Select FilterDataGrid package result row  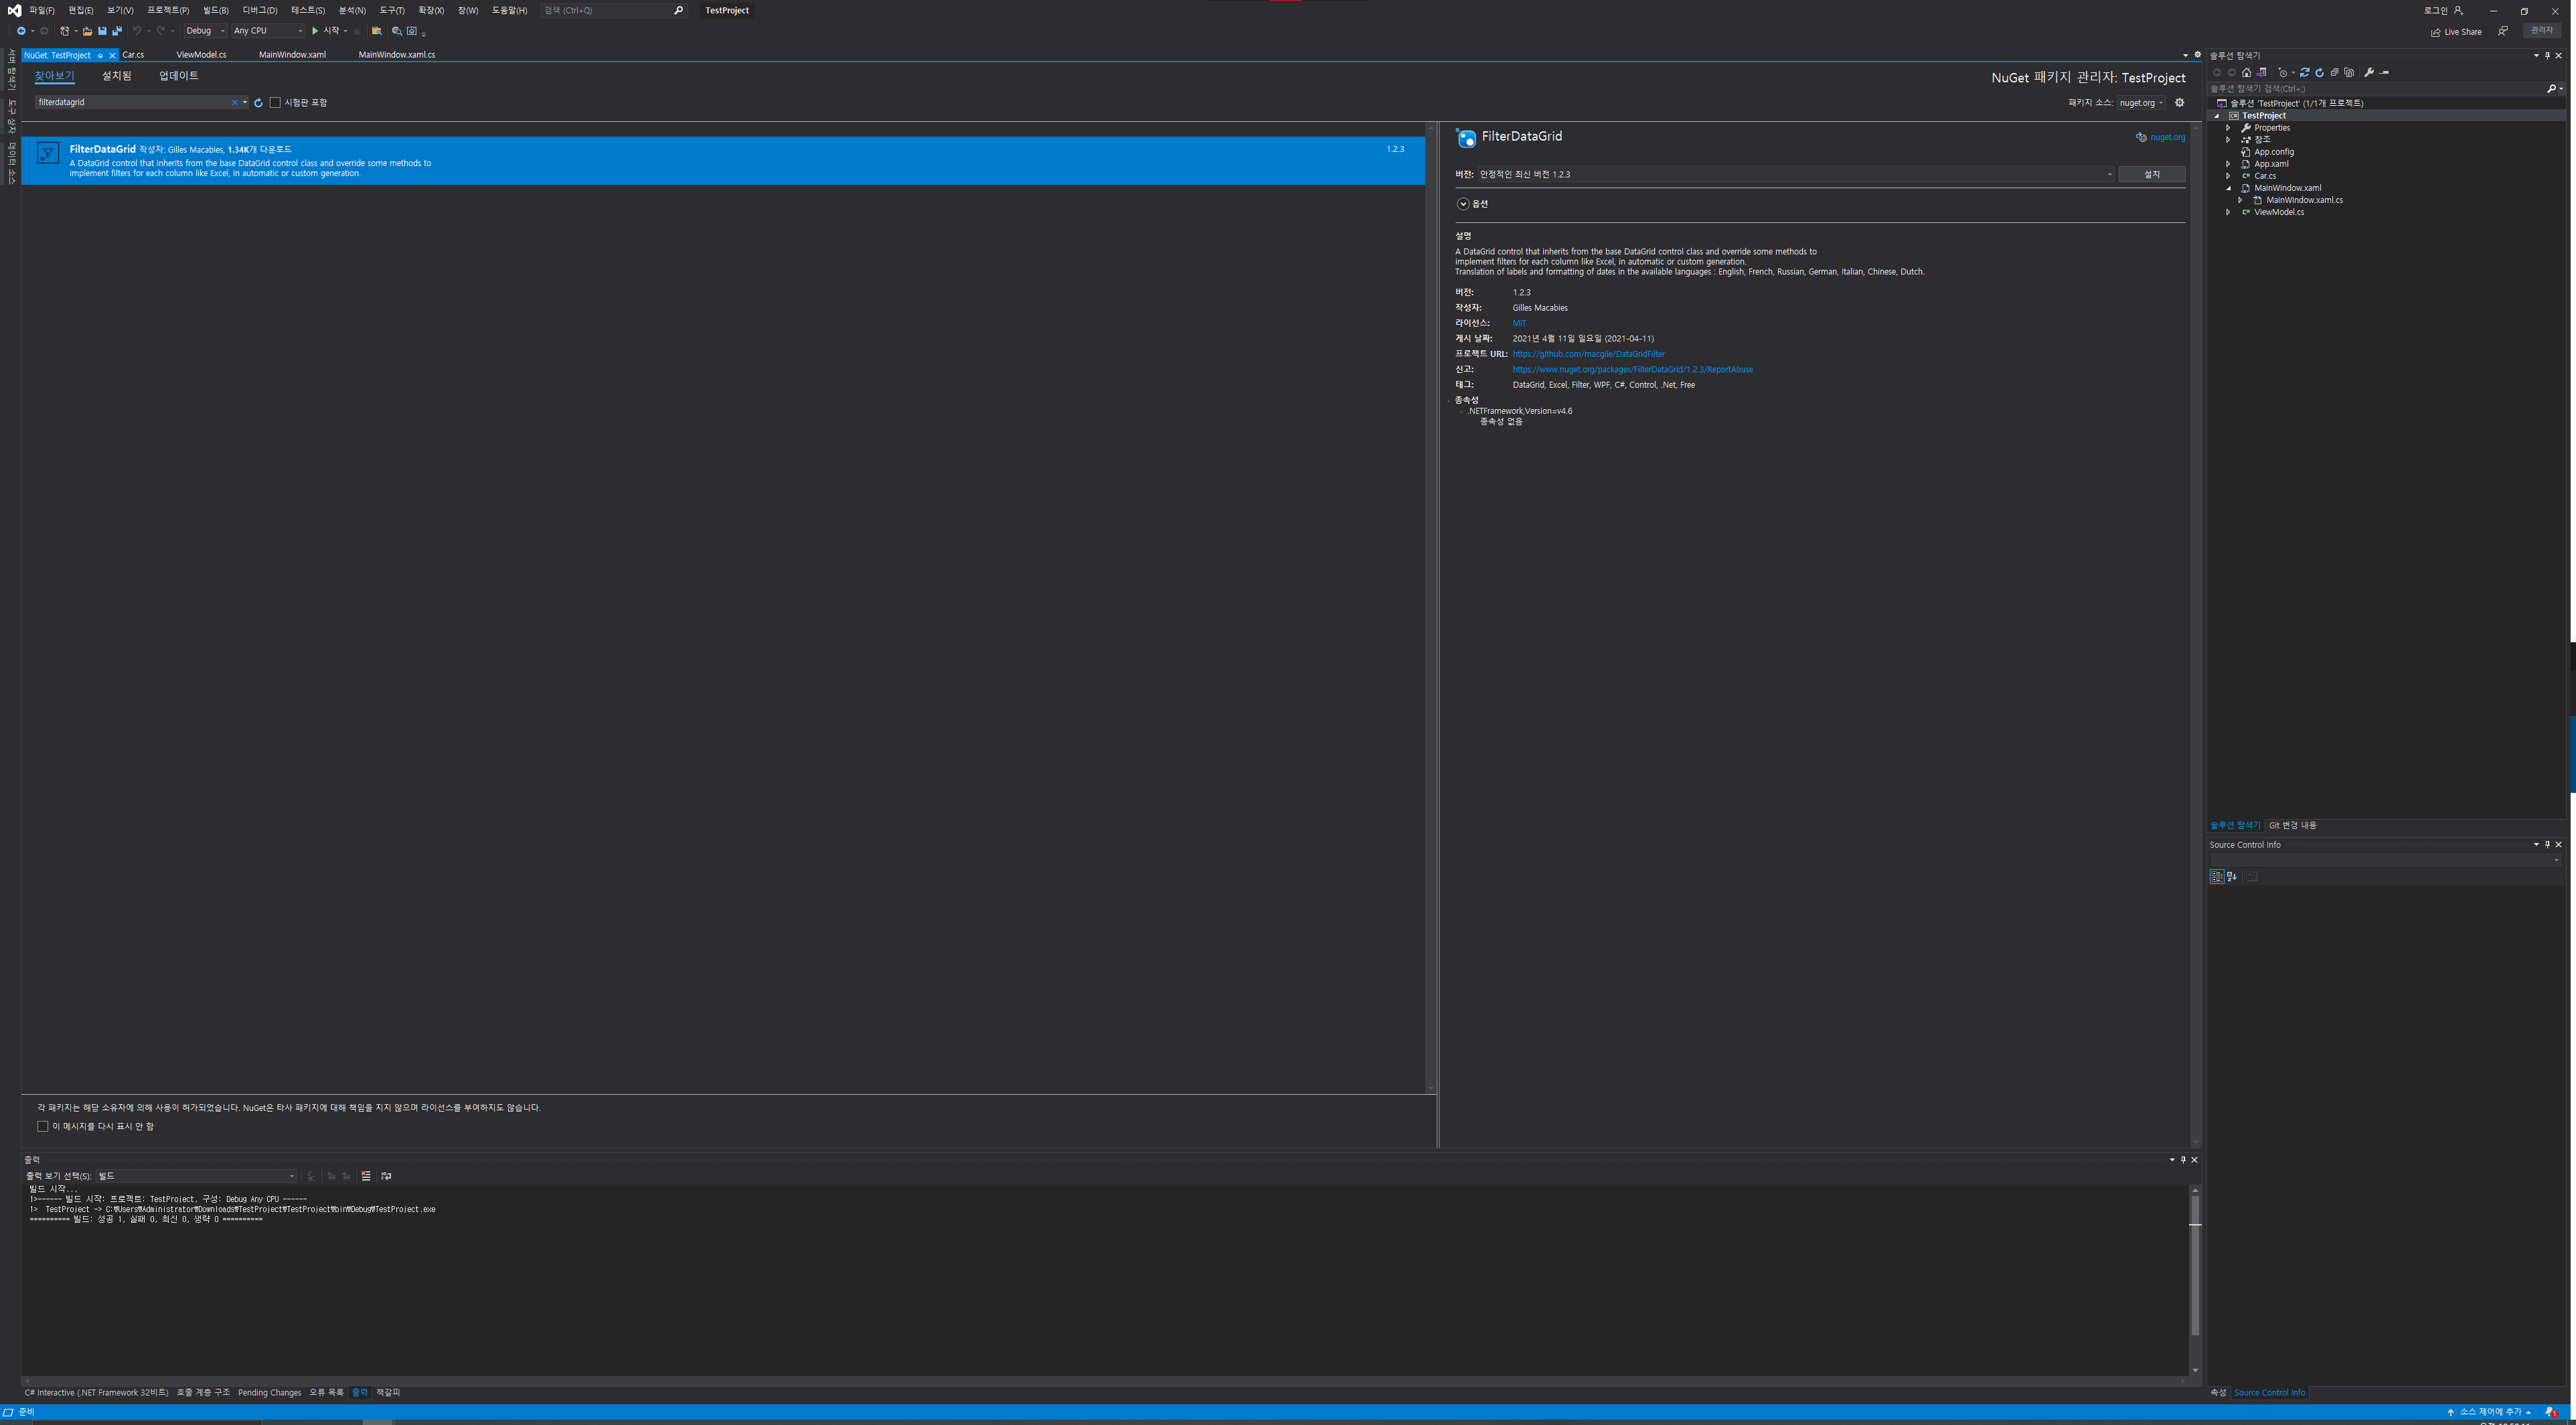tap(723, 160)
